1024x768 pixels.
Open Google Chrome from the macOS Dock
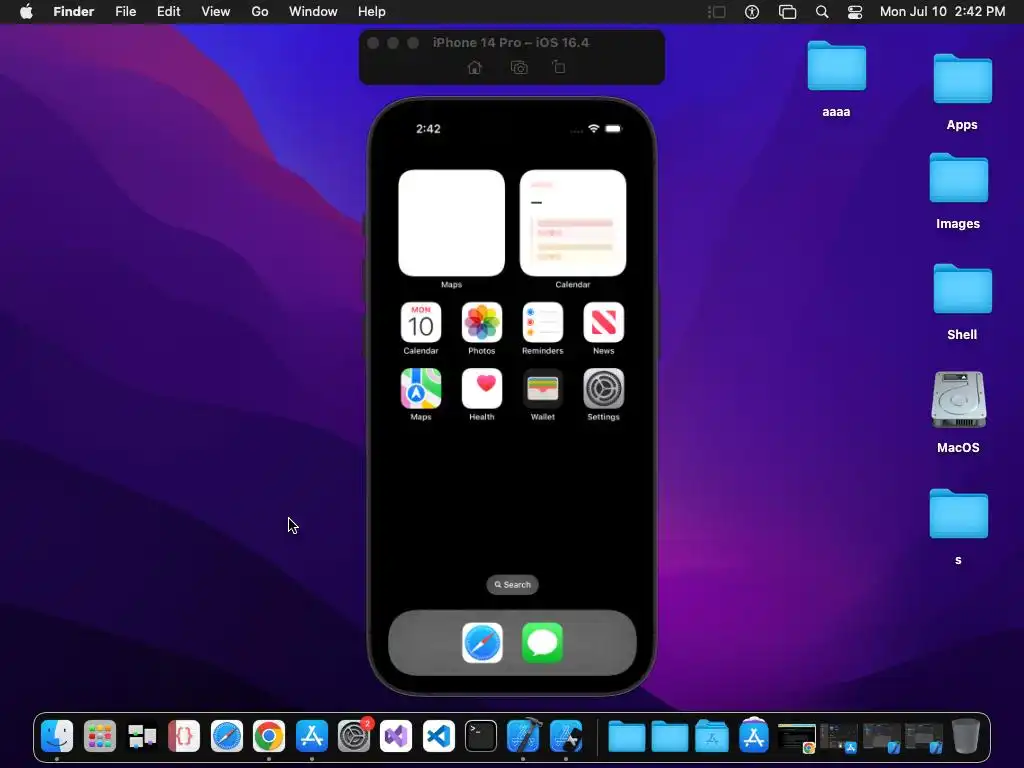click(269, 736)
